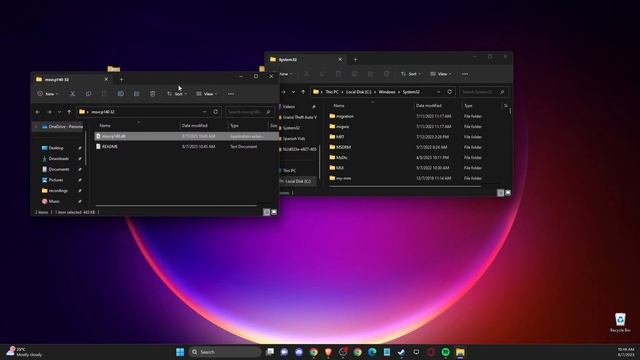Open recent locations chevron in msvcp140 32 window

pyautogui.click(x=60, y=112)
